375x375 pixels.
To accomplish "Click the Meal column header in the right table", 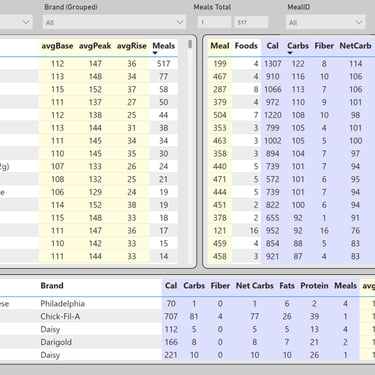I will (220, 46).
